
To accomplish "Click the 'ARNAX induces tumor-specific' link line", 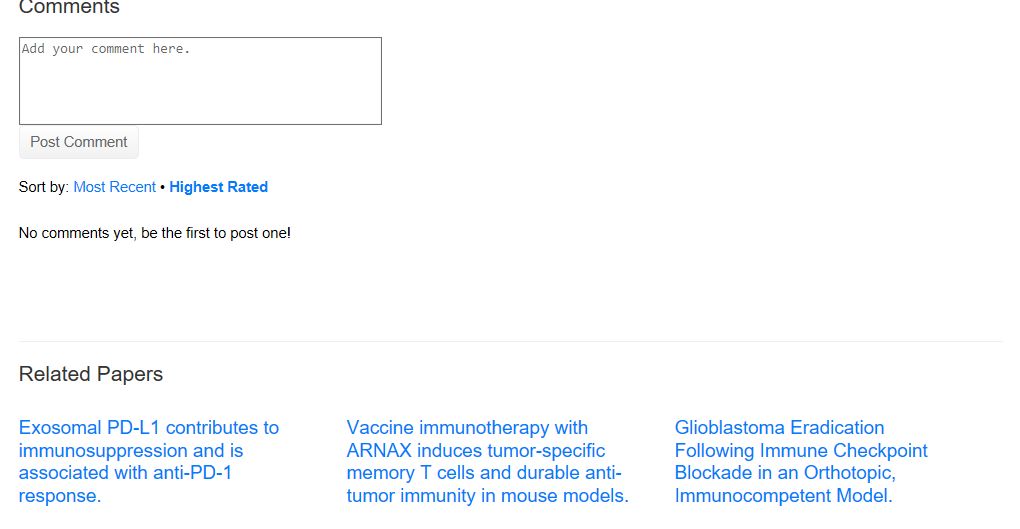I will point(476,451).
